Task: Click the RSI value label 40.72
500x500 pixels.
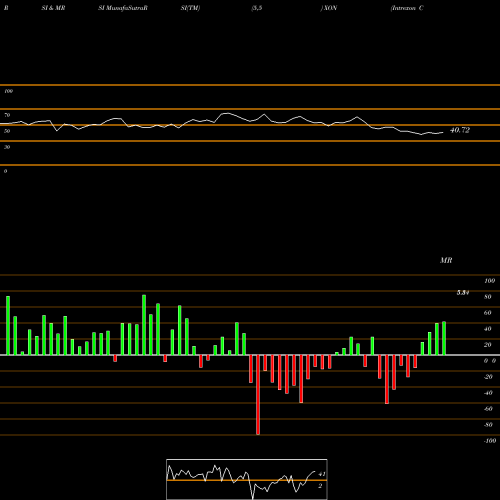Action: (460, 130)
